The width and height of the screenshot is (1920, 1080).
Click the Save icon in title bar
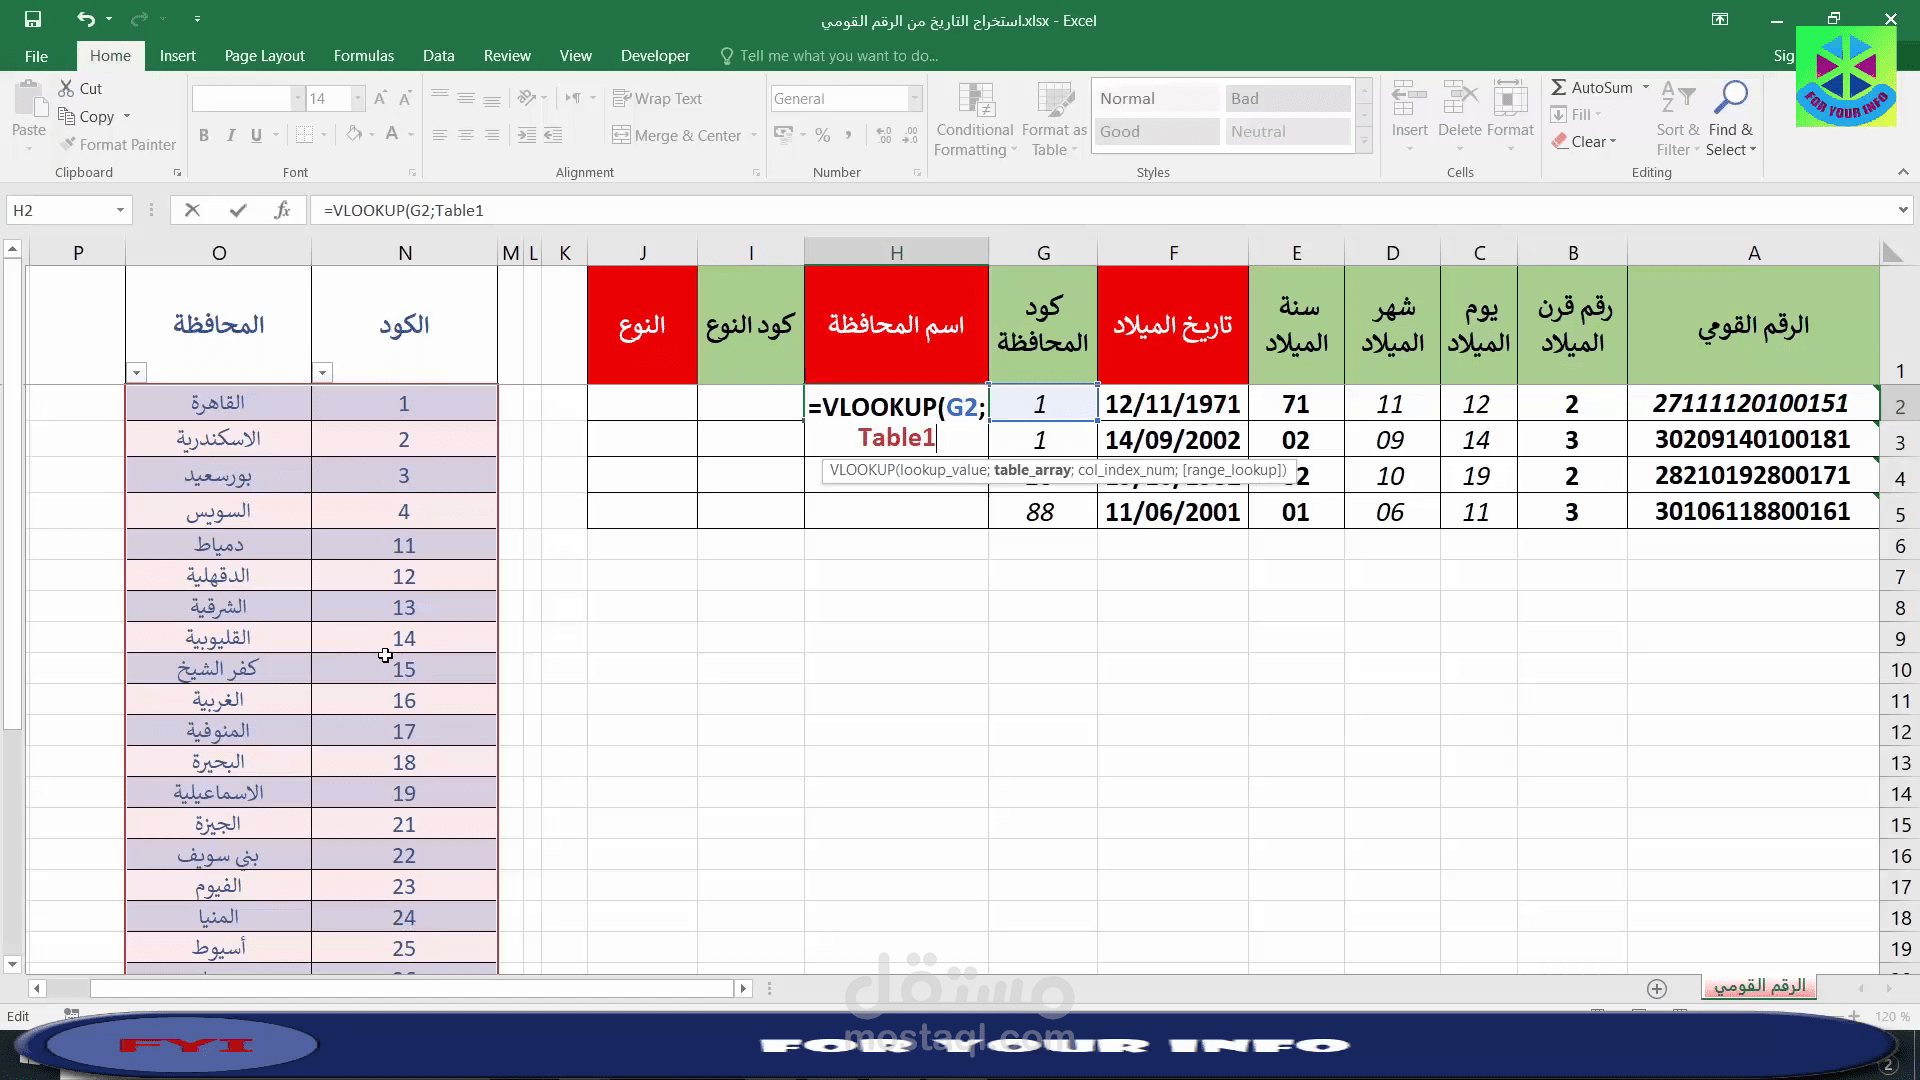(33, 19)
